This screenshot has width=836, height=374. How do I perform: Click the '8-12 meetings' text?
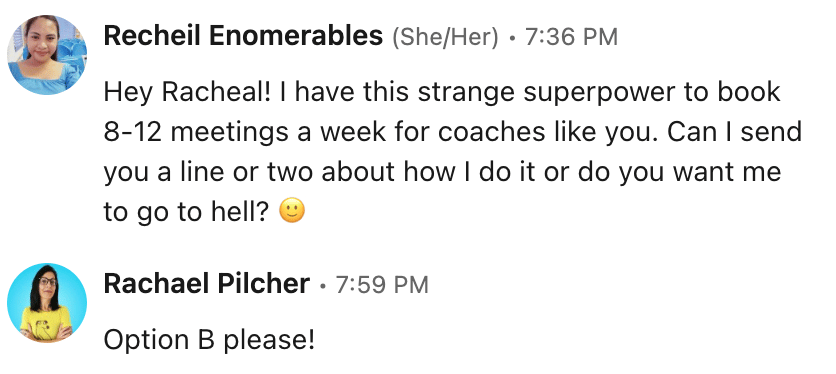[x=197, y=132]
